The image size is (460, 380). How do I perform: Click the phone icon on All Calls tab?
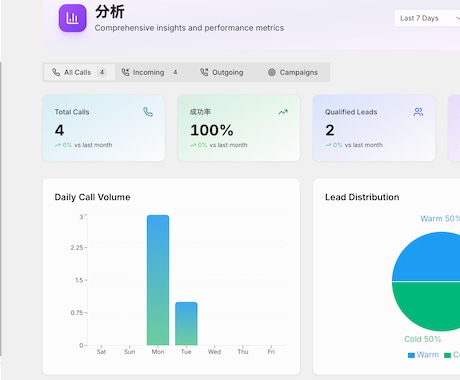(x=56, y=72)
